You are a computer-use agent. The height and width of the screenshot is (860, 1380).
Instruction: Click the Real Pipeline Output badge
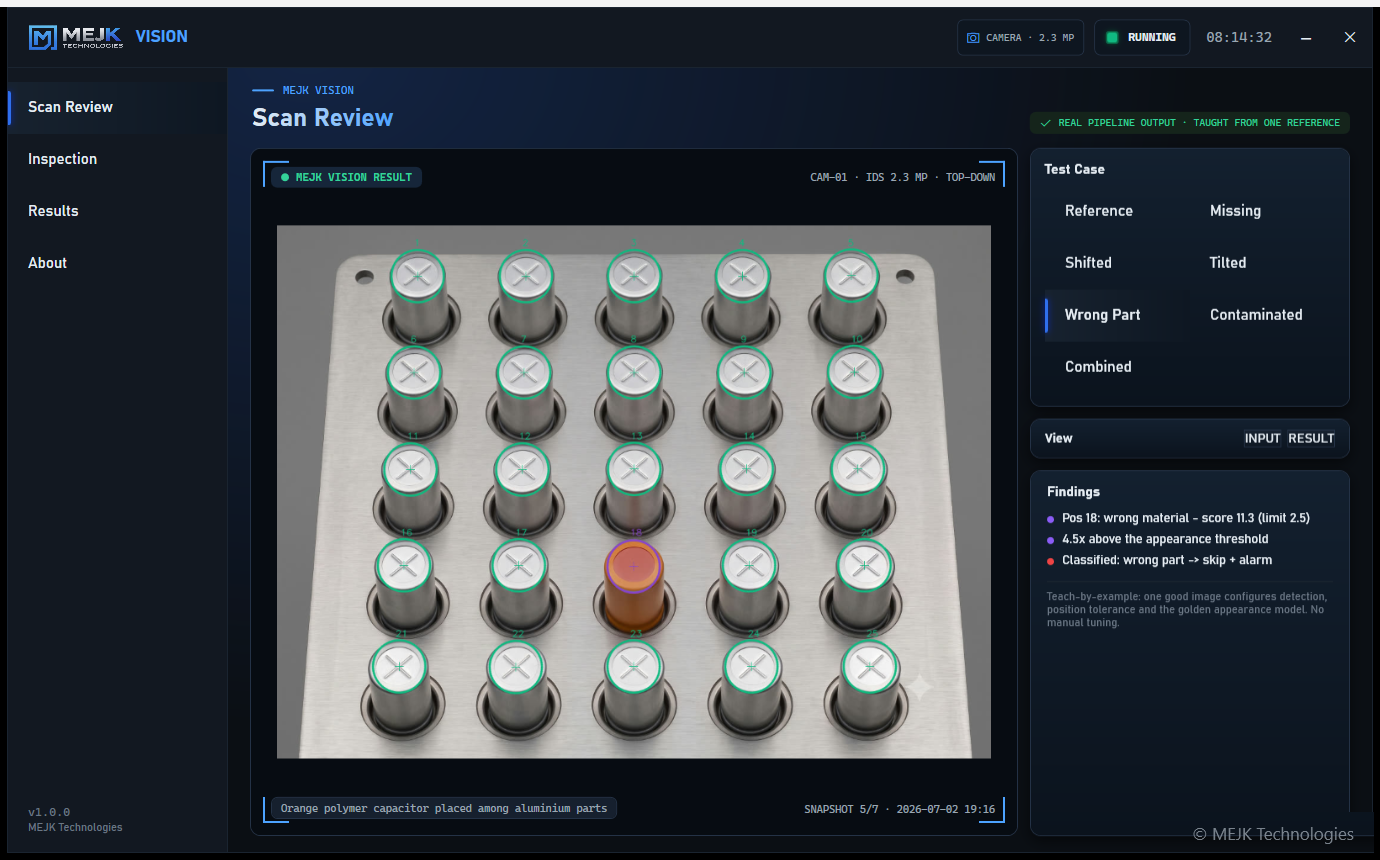click(x=1190, y=123)
